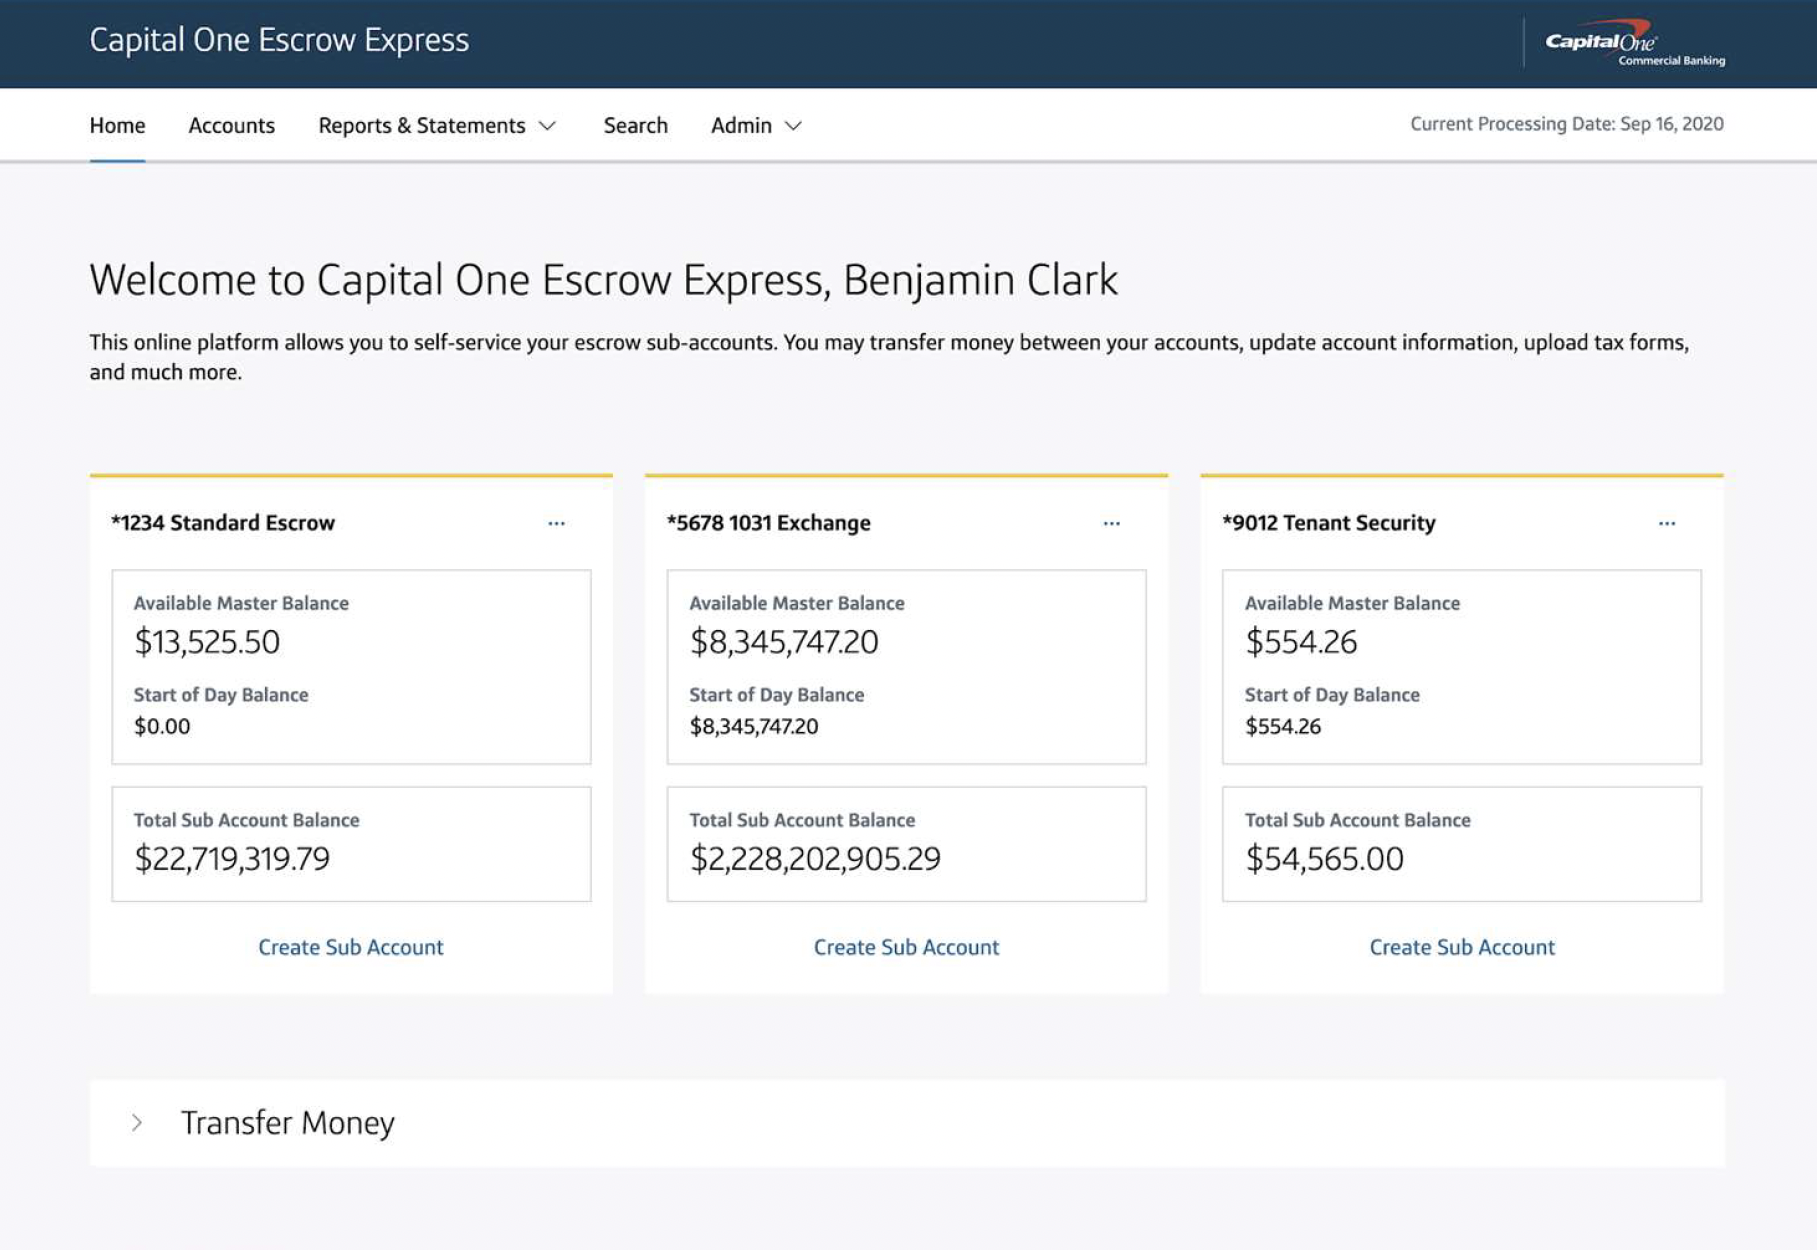
Task: Select the *1234 Standard Escrow card title
Action: point(223,523)
